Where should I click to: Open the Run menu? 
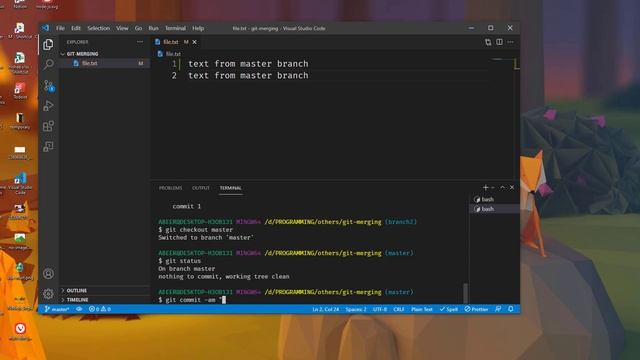tap(153, 28)
